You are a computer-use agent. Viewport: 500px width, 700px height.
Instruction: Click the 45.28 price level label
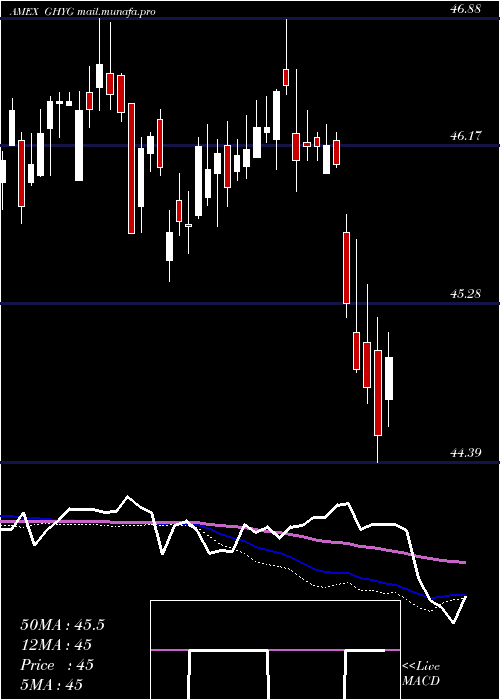(466, 294)
